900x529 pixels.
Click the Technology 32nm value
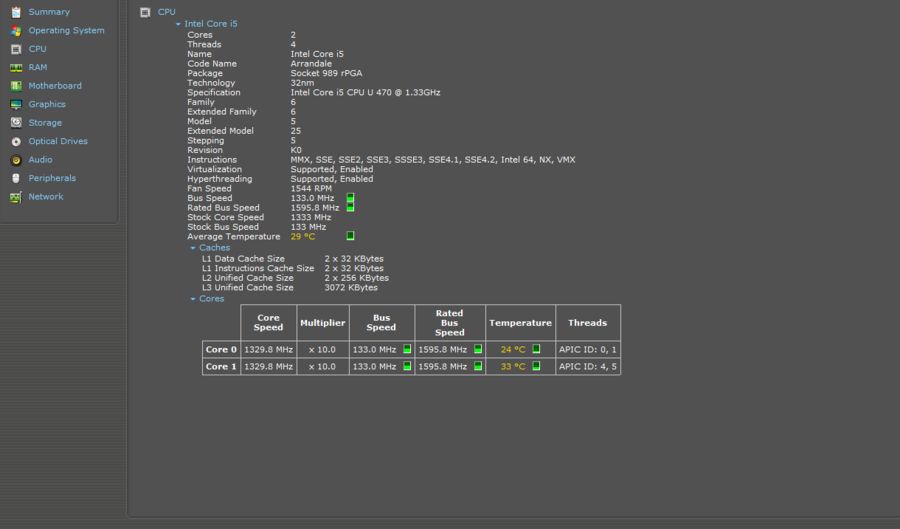click(302, 83)
